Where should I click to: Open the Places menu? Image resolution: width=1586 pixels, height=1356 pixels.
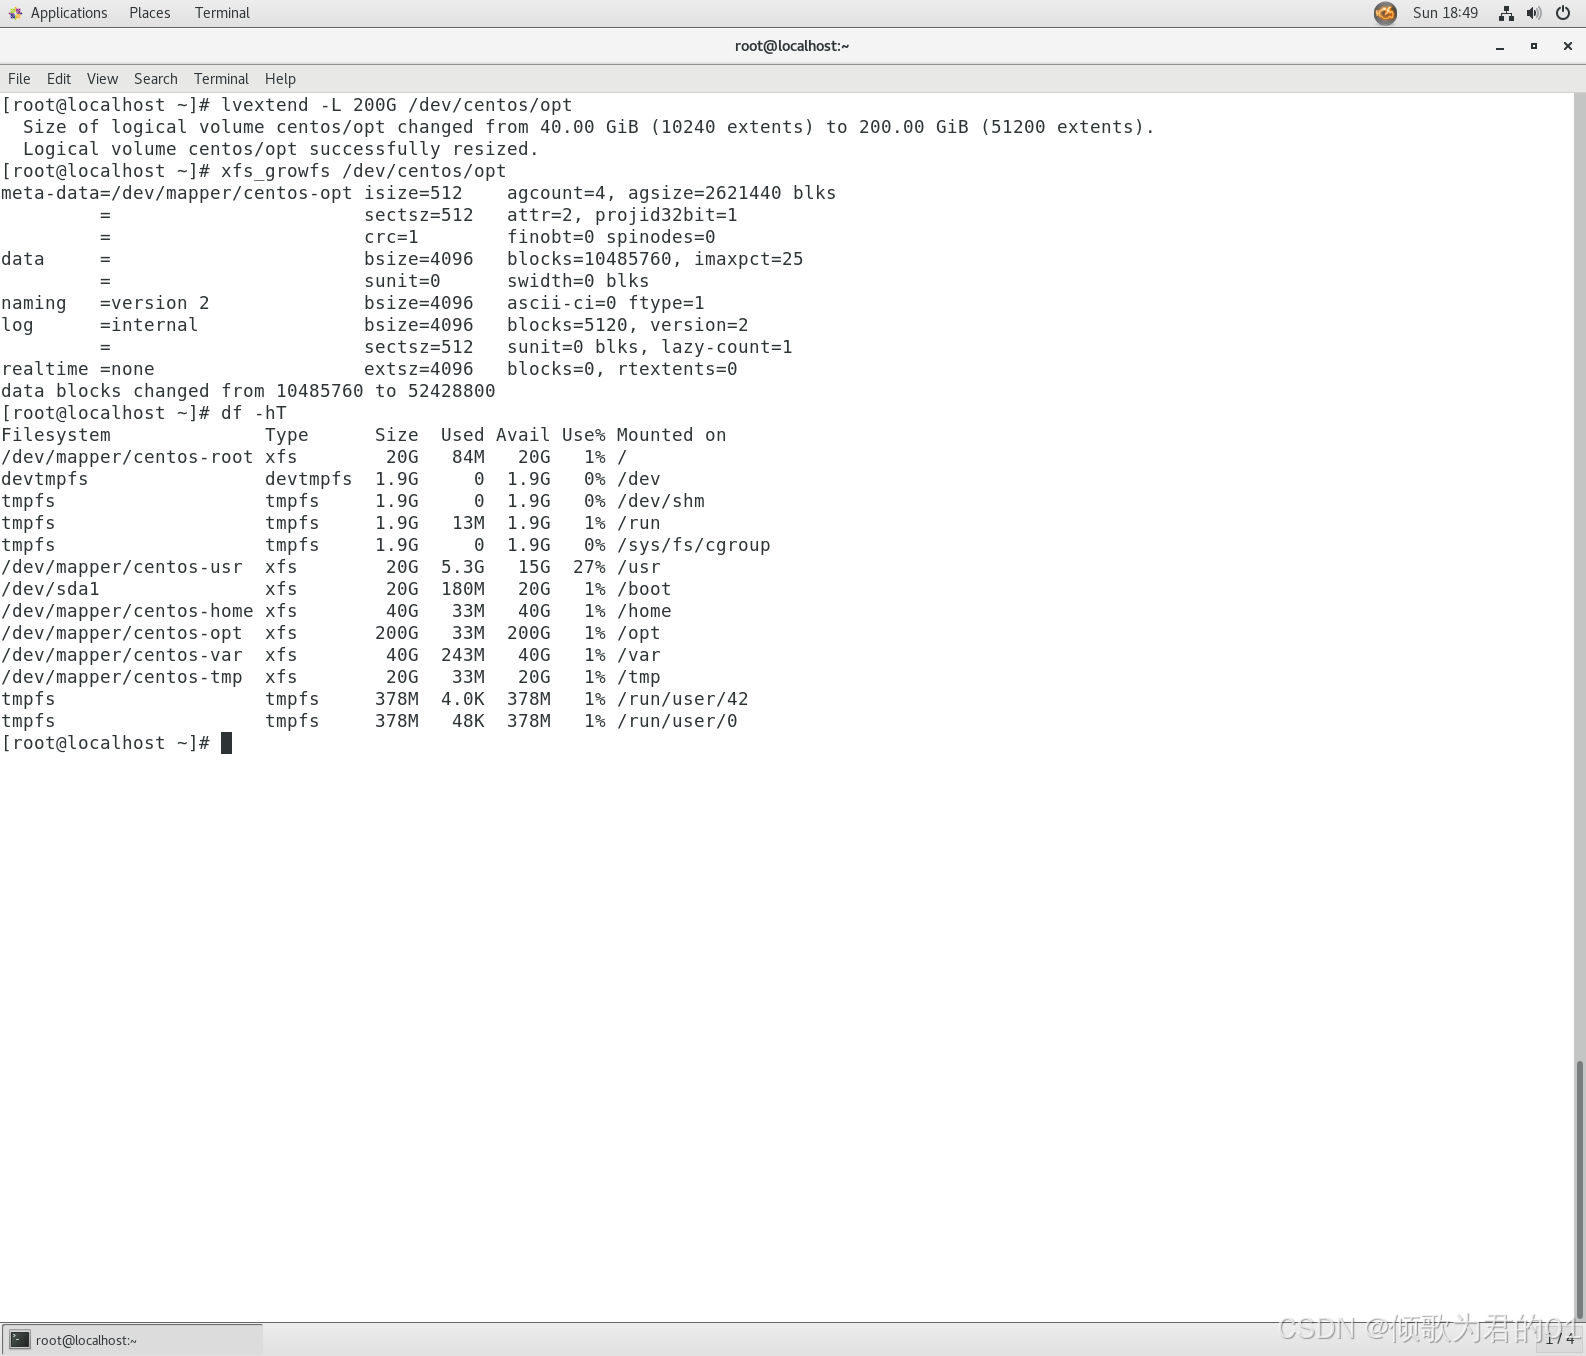click(149, 13)
